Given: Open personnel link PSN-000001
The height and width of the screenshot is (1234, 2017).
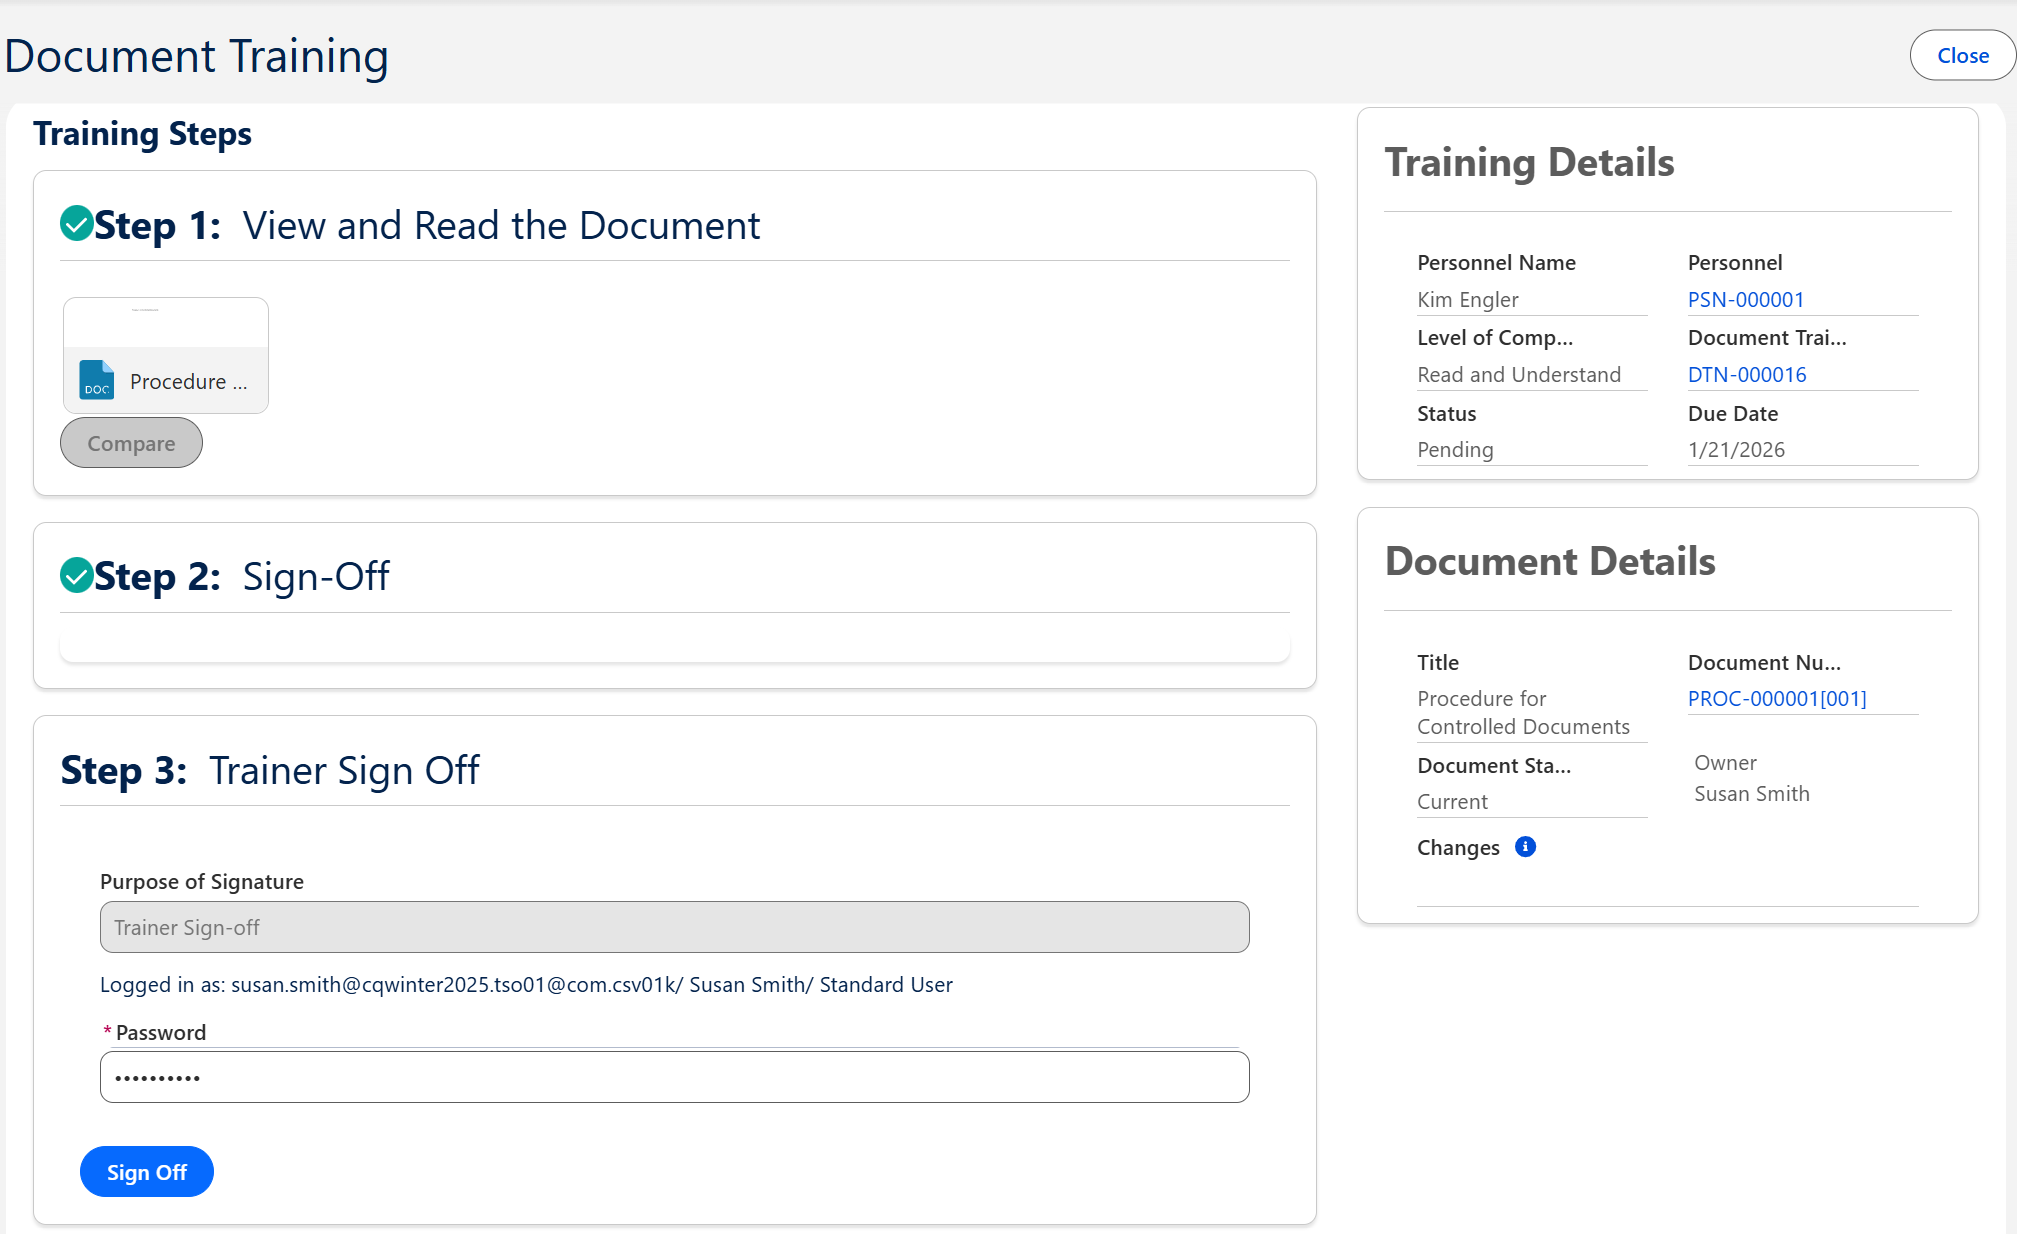Looking at the screenshot, I should click(1746, 300).
